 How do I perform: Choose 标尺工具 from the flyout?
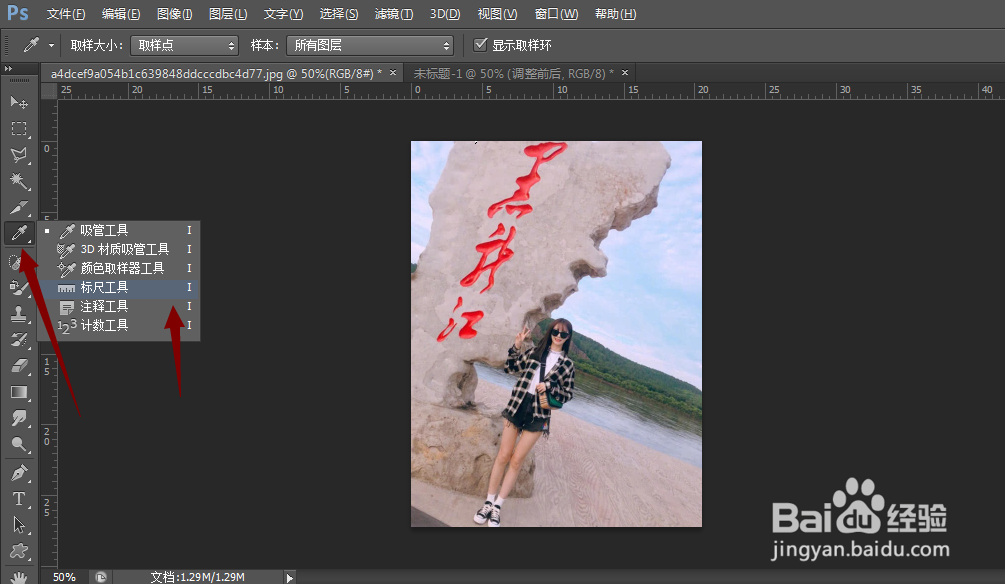(119, 287)
